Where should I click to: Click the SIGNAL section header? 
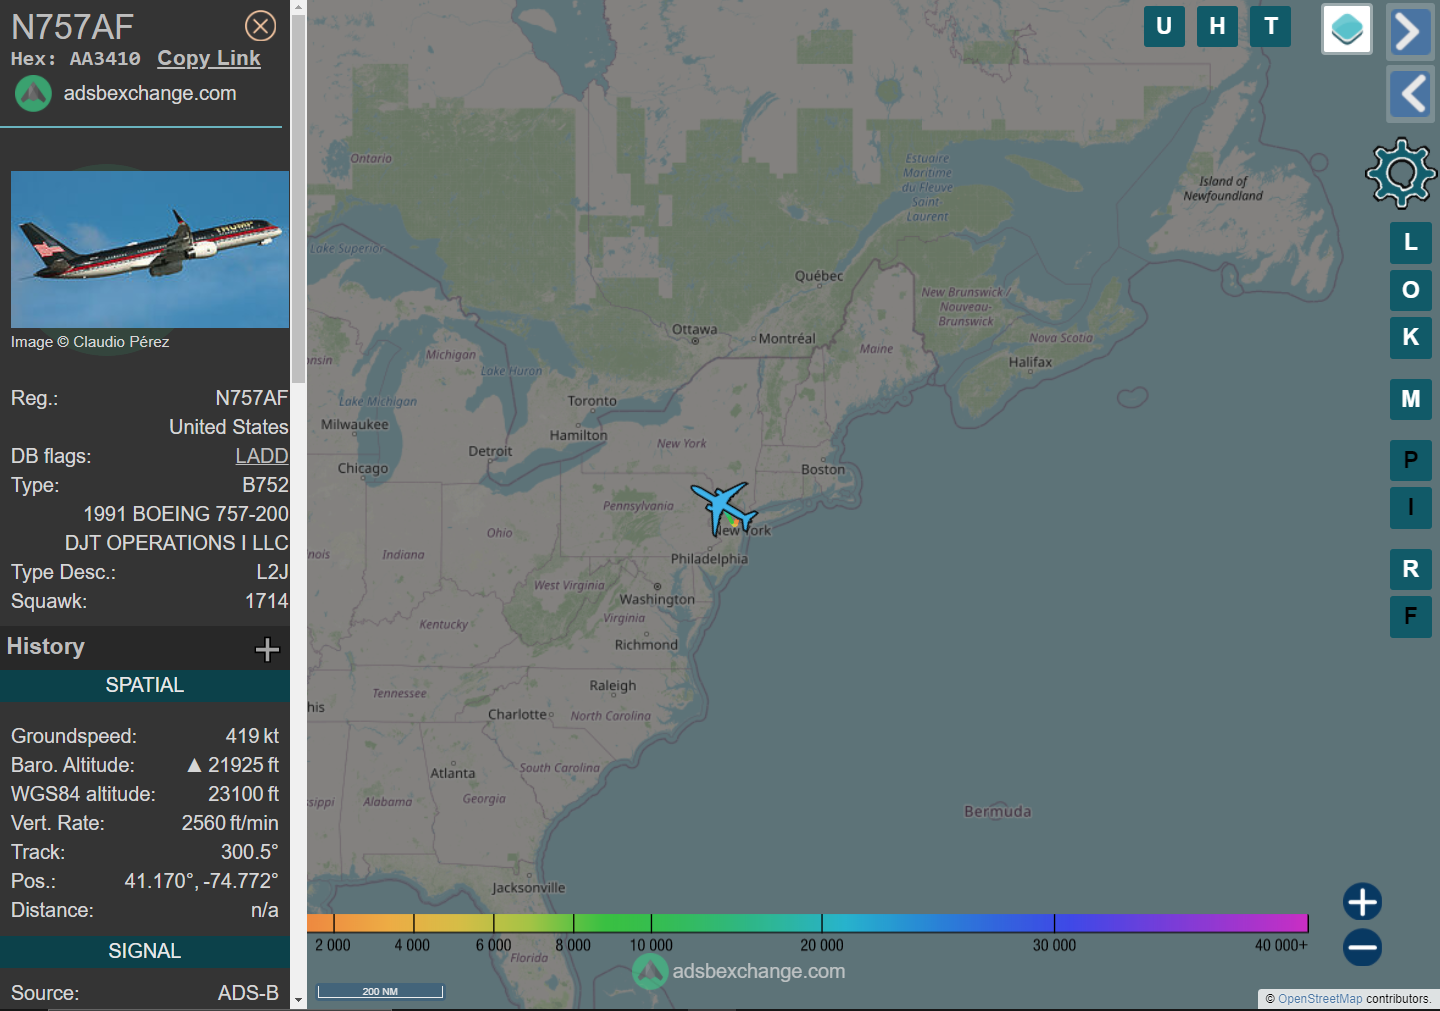click(145, 951)
